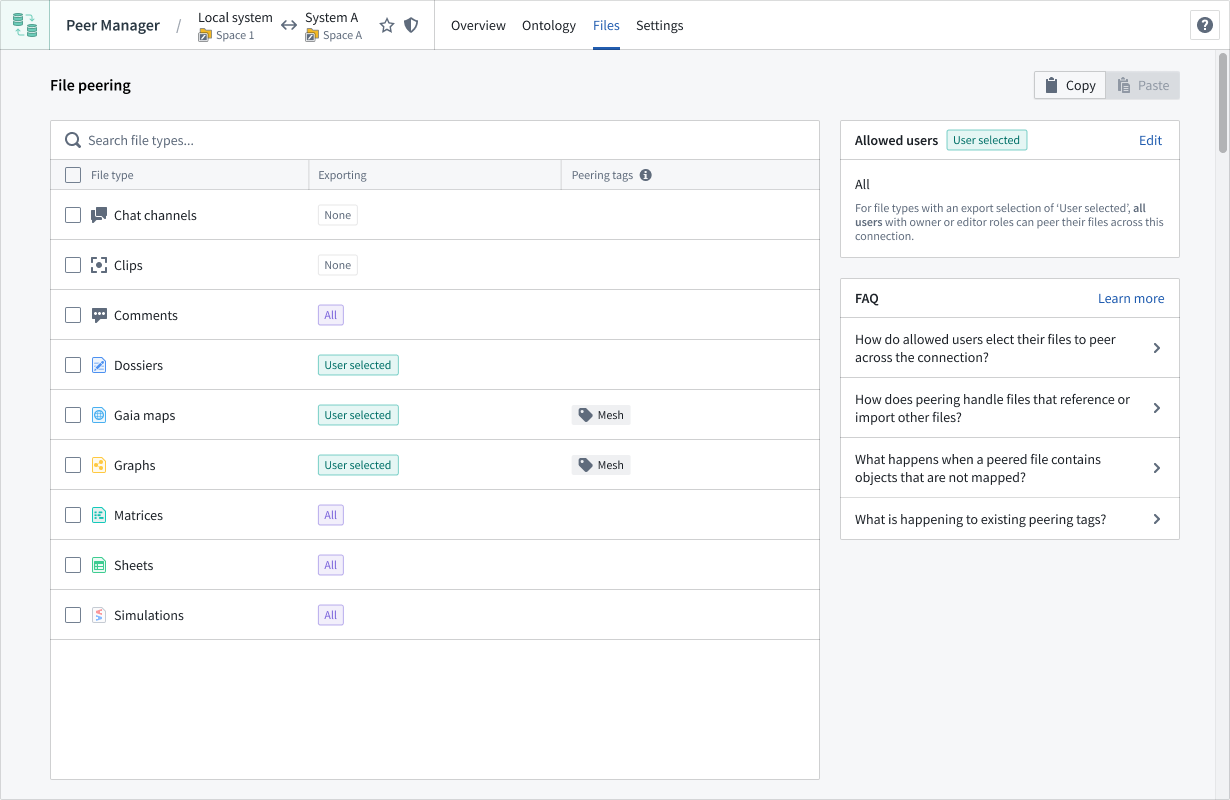The width and height of the screenshot is (1230, 800).
Task: Click the Mesh tag in Graphs row
Action: point(601,465)
